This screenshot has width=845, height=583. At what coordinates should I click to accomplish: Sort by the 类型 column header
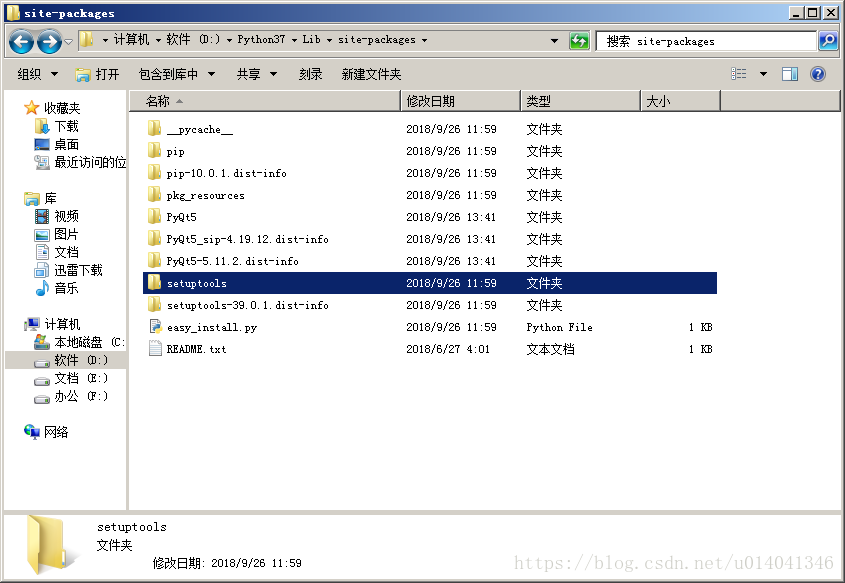tap(580, 101)
